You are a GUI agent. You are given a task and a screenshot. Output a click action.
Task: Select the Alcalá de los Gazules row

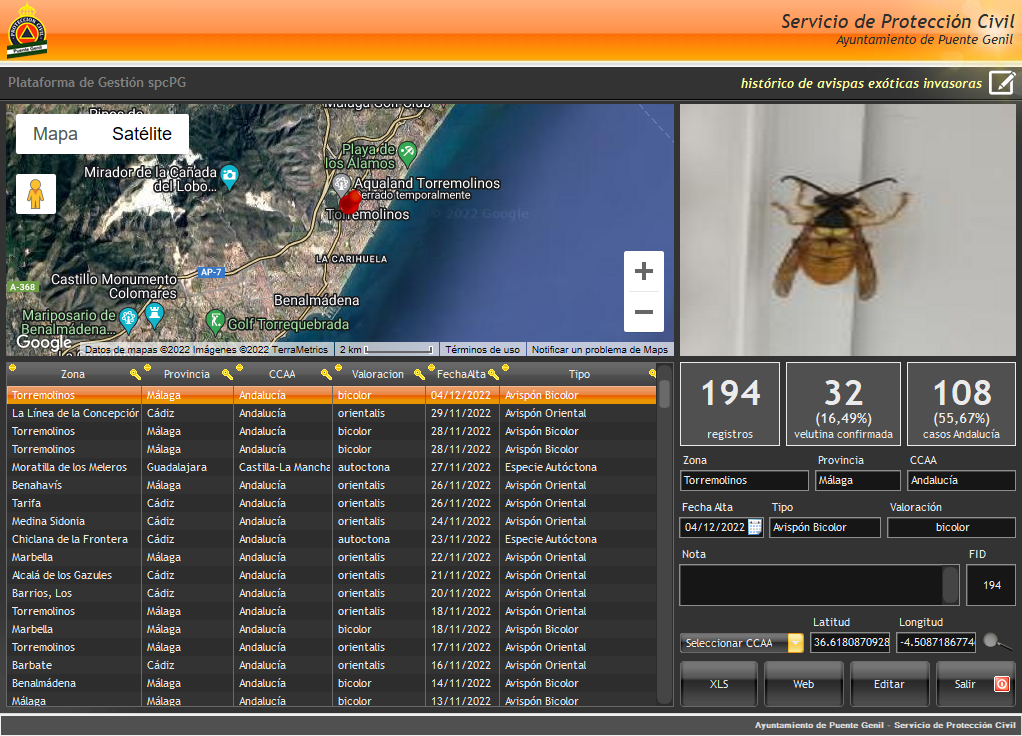(331, 576)
